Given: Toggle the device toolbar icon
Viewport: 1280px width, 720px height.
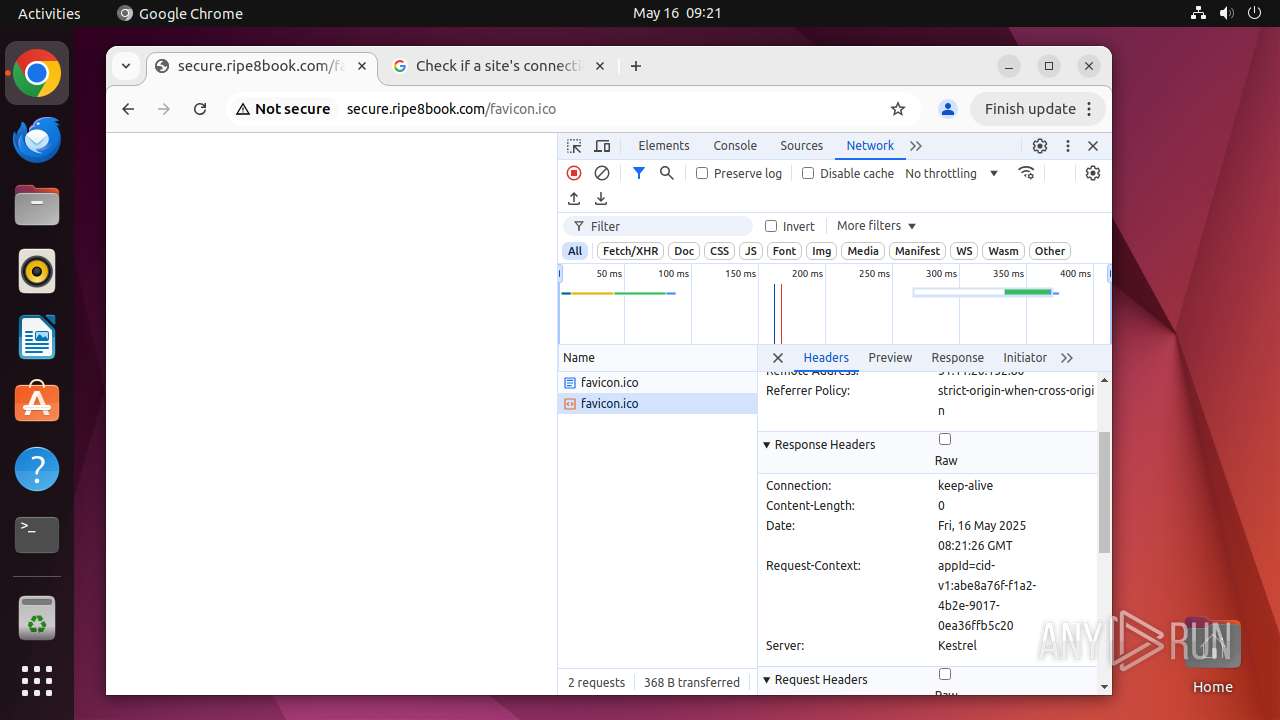Looking at the screenshot, I should point(602,146).
